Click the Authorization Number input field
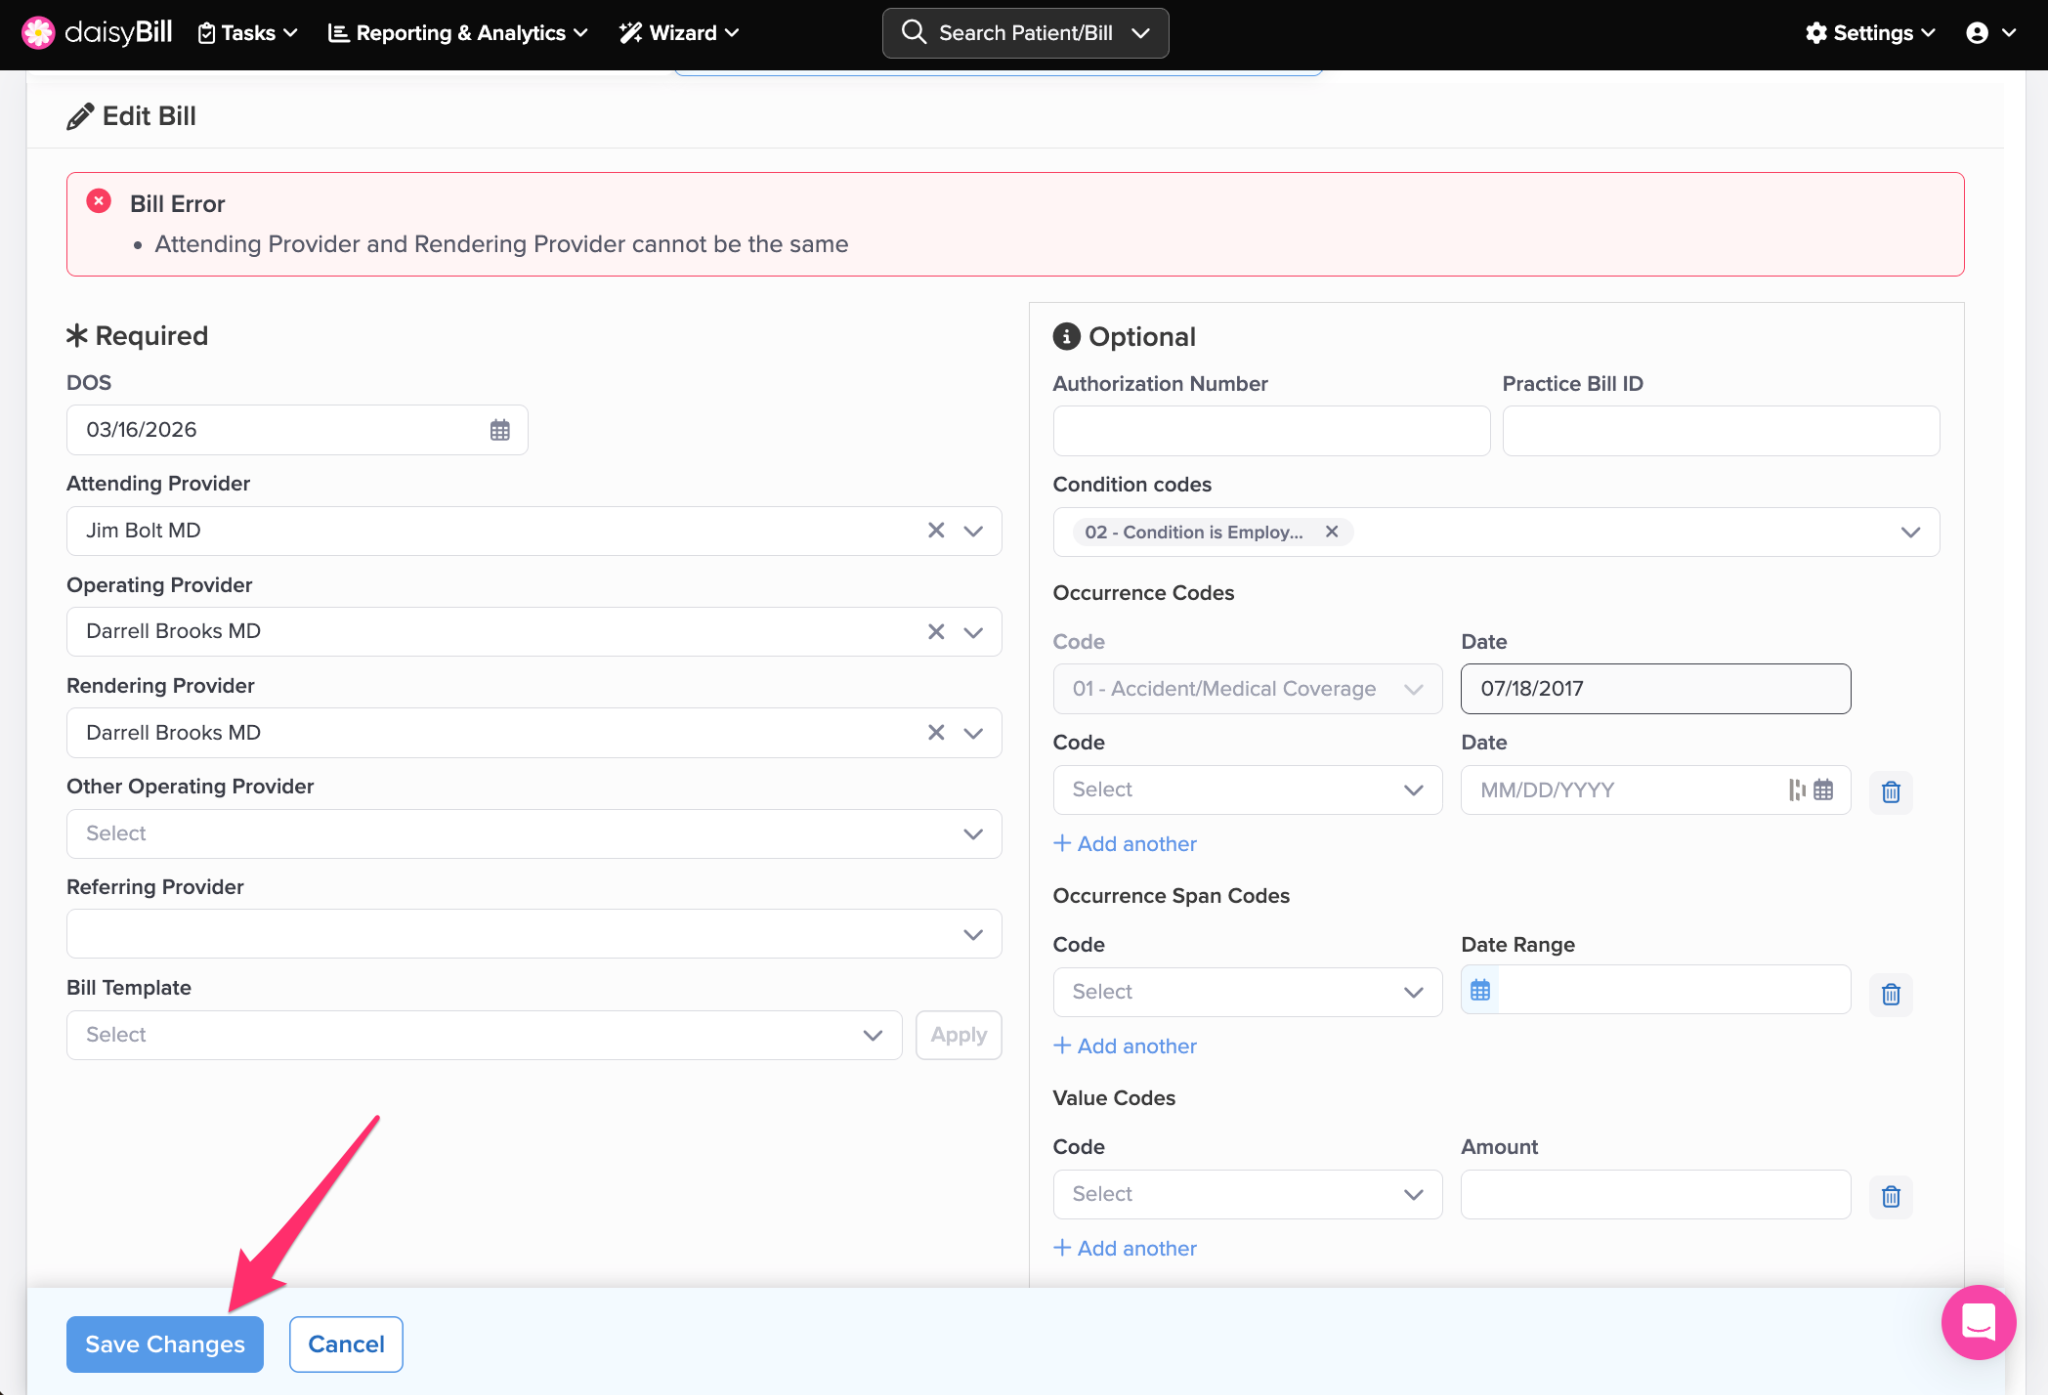Viewport: 2048px width, 1395px height. click(x=1270, y=431)
